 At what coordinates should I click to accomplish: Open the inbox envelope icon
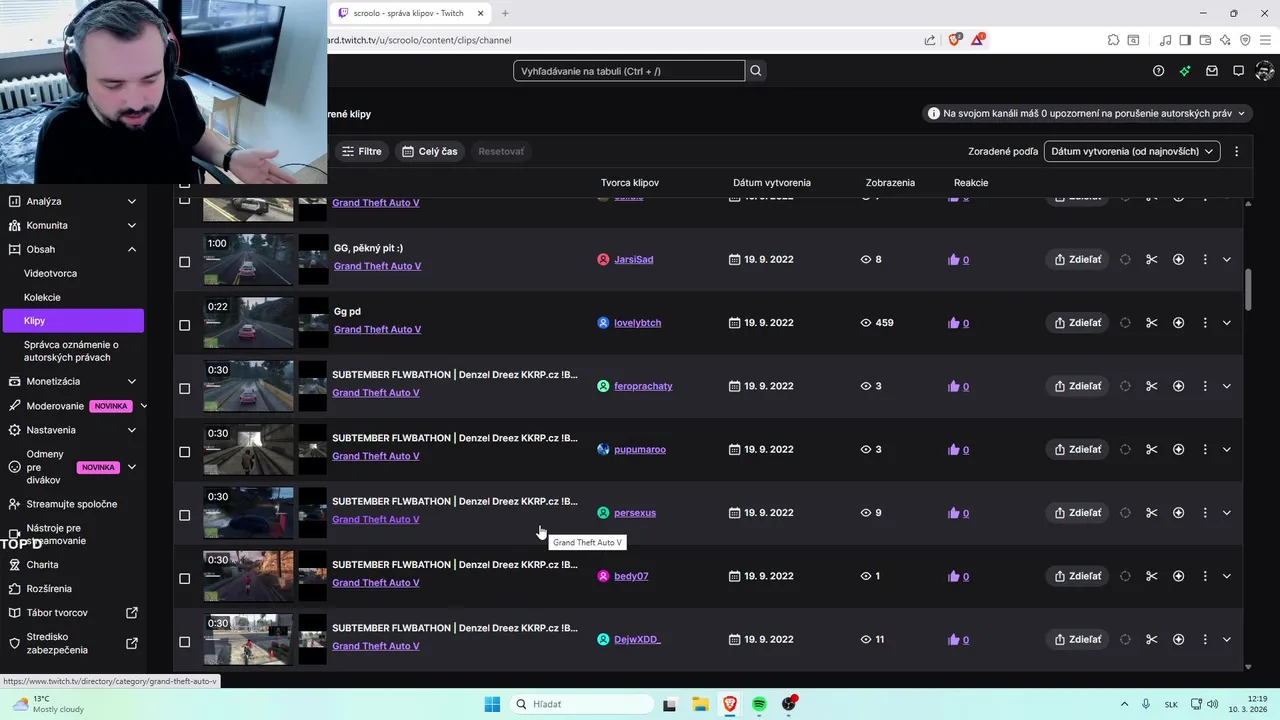tap(1212, 71)
